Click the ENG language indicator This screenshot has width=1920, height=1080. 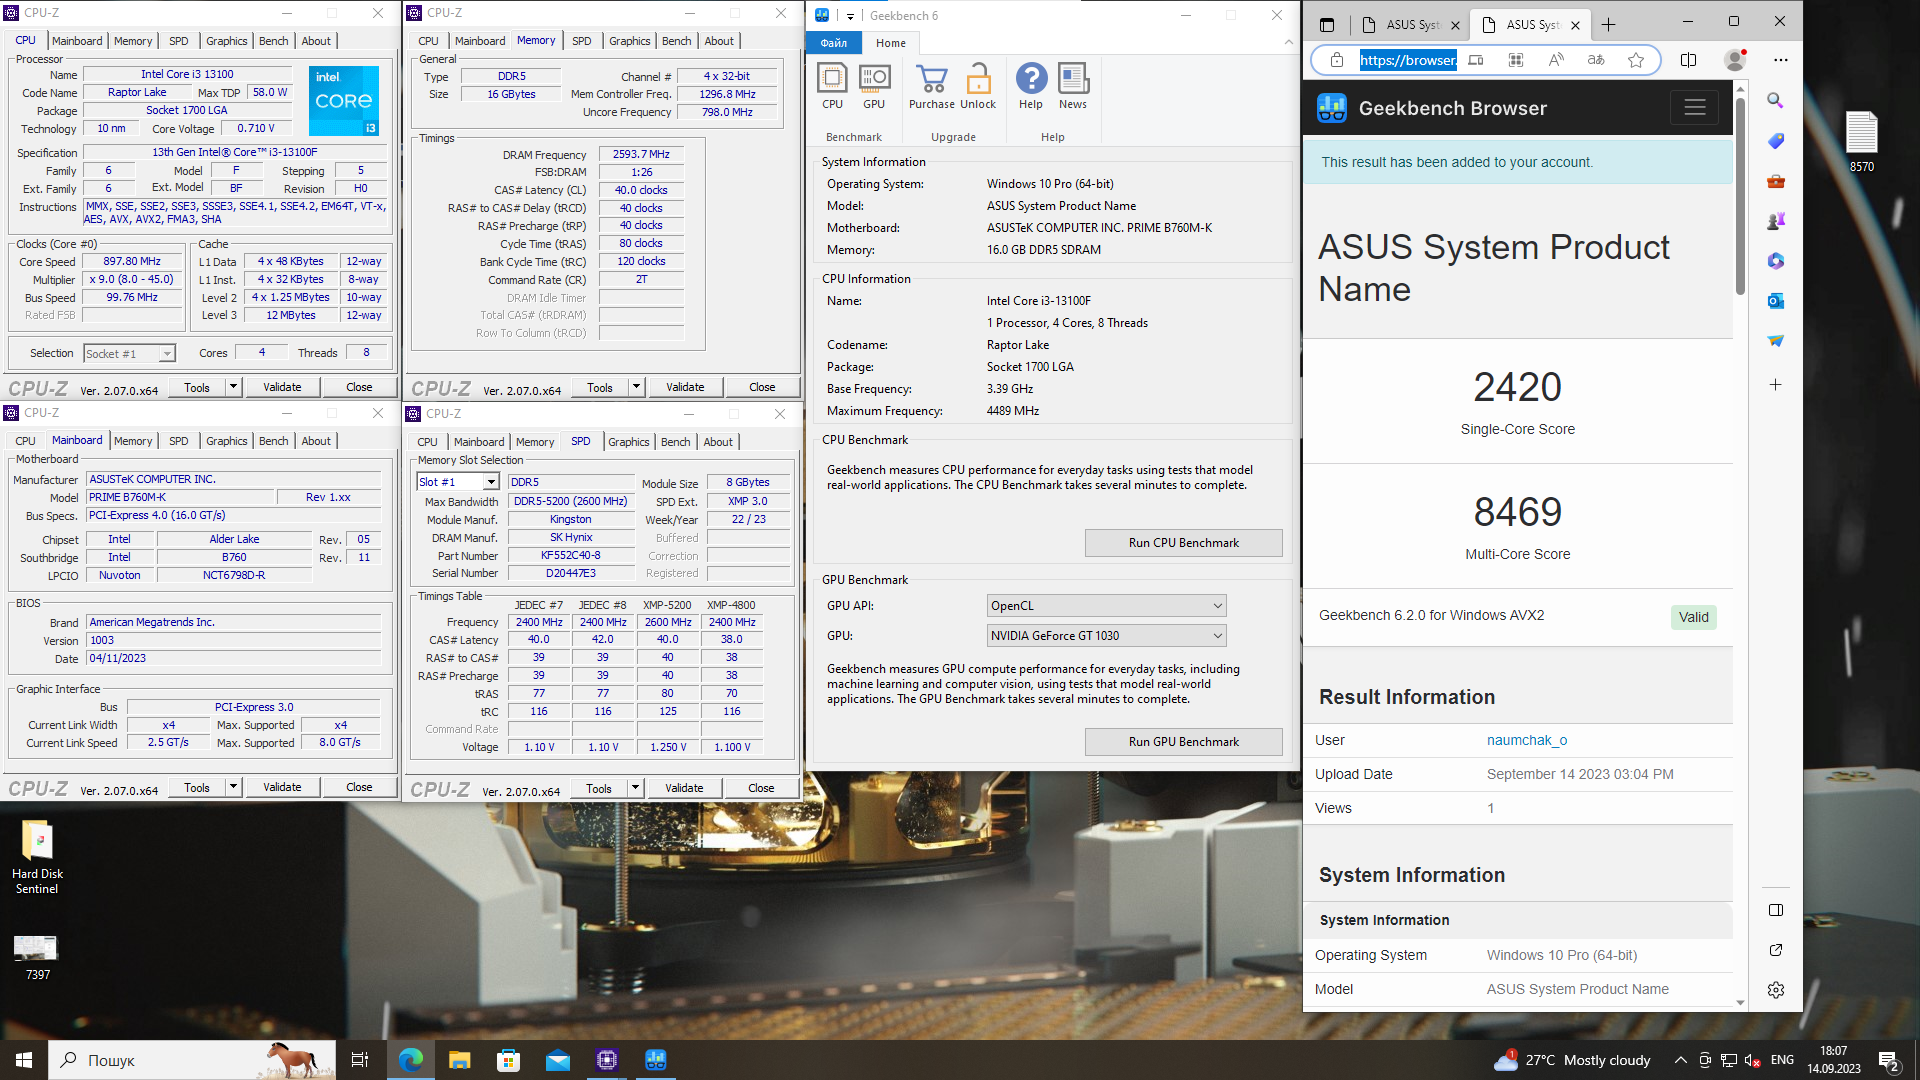[1782, 1060]
